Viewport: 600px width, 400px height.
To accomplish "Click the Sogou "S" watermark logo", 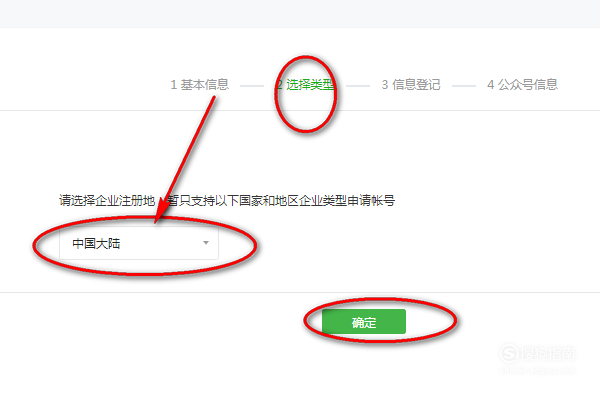I will point(509,354).
